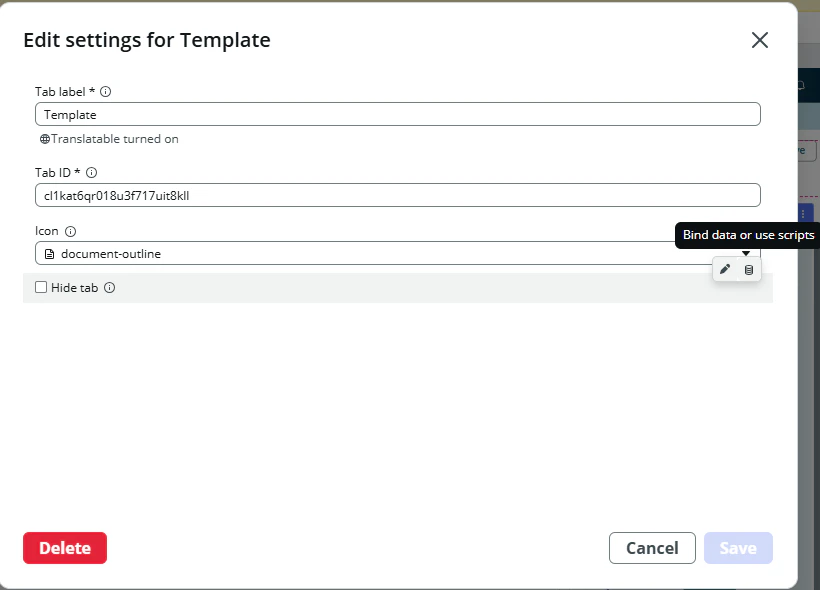
Task: Focus the Tab ID input field
Action: (x=397, y=195)
